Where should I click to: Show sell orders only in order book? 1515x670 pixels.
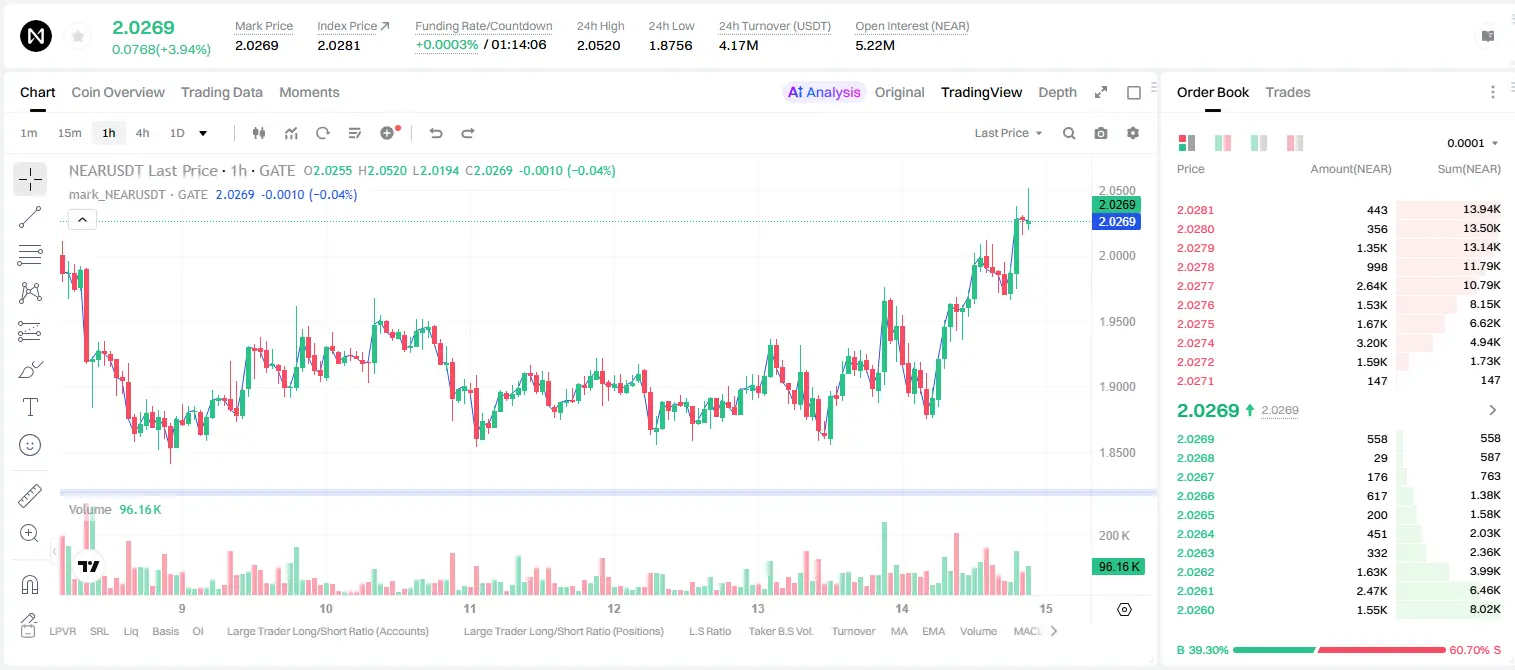point(1295,143)
